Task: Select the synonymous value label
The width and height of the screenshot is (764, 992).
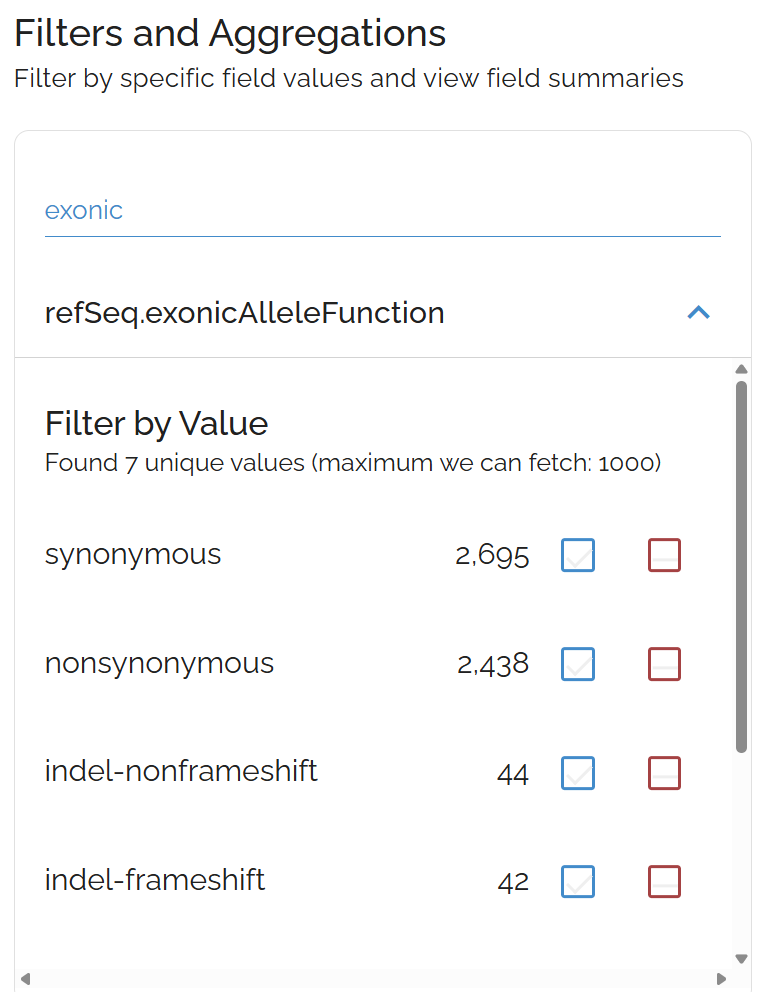Action: (133, 554)
